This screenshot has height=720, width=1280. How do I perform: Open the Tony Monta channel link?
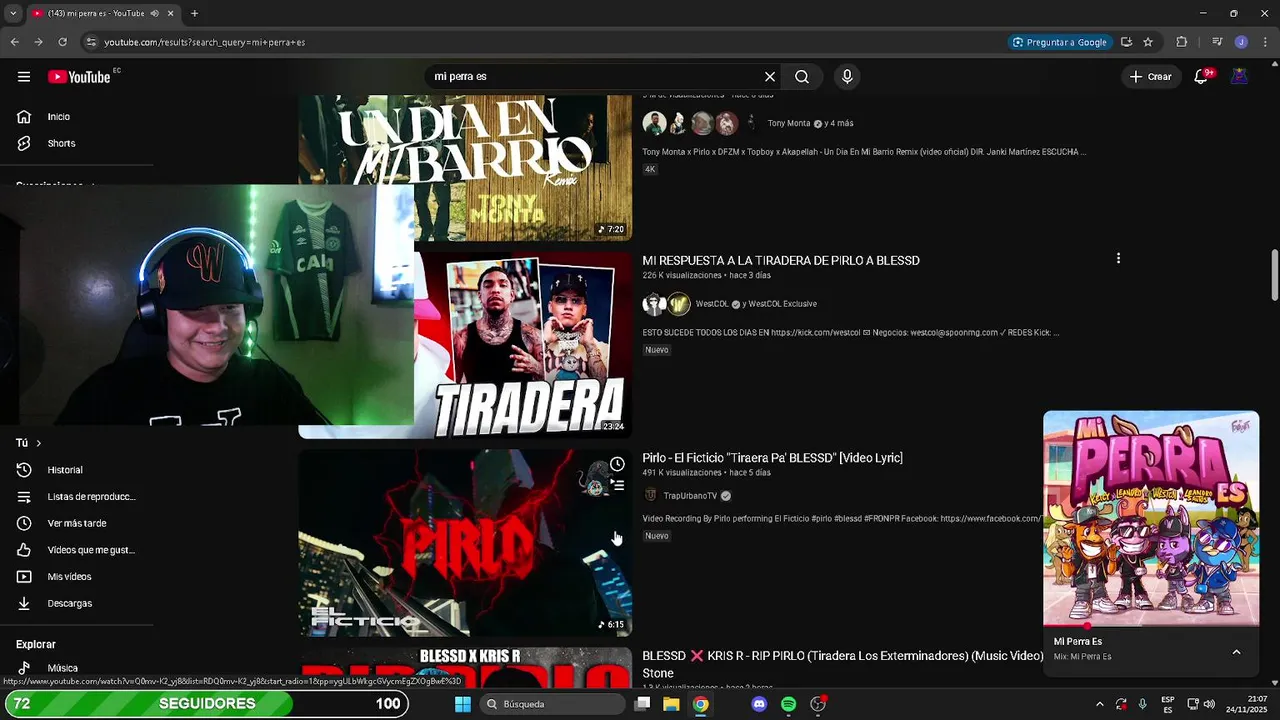(789, 124)
